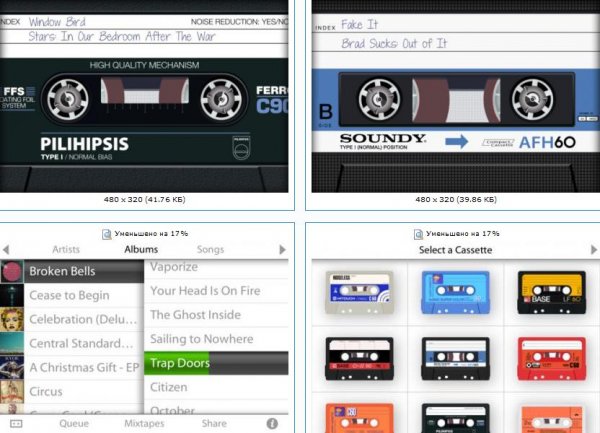Click the magnifier icon above the album list
The width and height of the screenshot is (600, 433).
pos(107,234)
